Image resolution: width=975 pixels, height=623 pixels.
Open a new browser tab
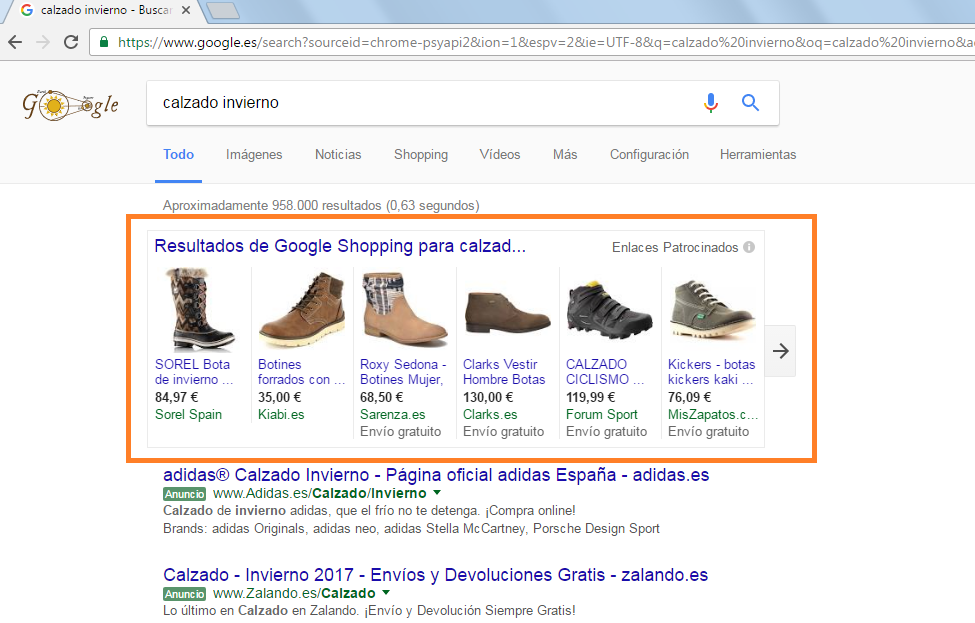223,11
